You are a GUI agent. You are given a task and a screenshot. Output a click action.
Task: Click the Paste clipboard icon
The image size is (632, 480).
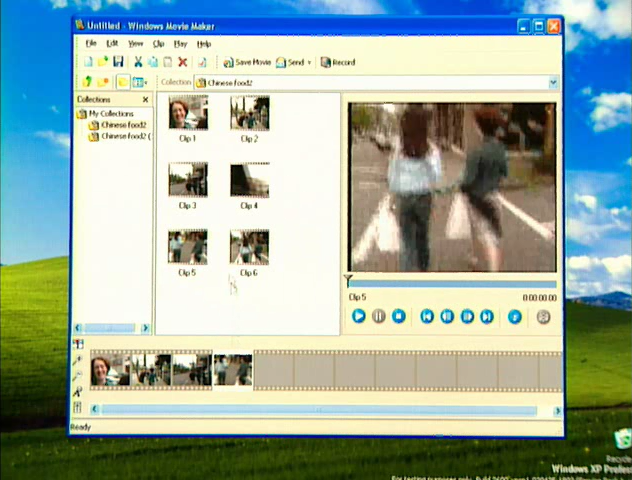[168, 62]
